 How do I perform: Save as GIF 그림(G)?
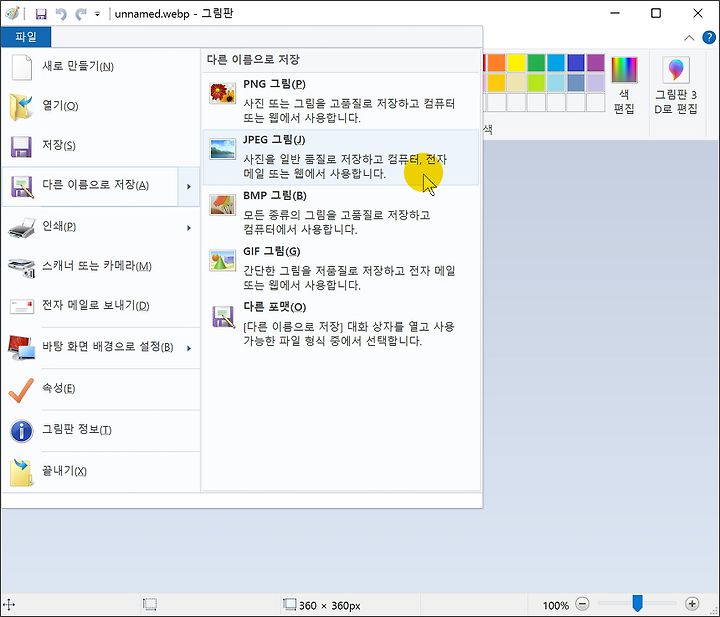[x=340, y=269]
